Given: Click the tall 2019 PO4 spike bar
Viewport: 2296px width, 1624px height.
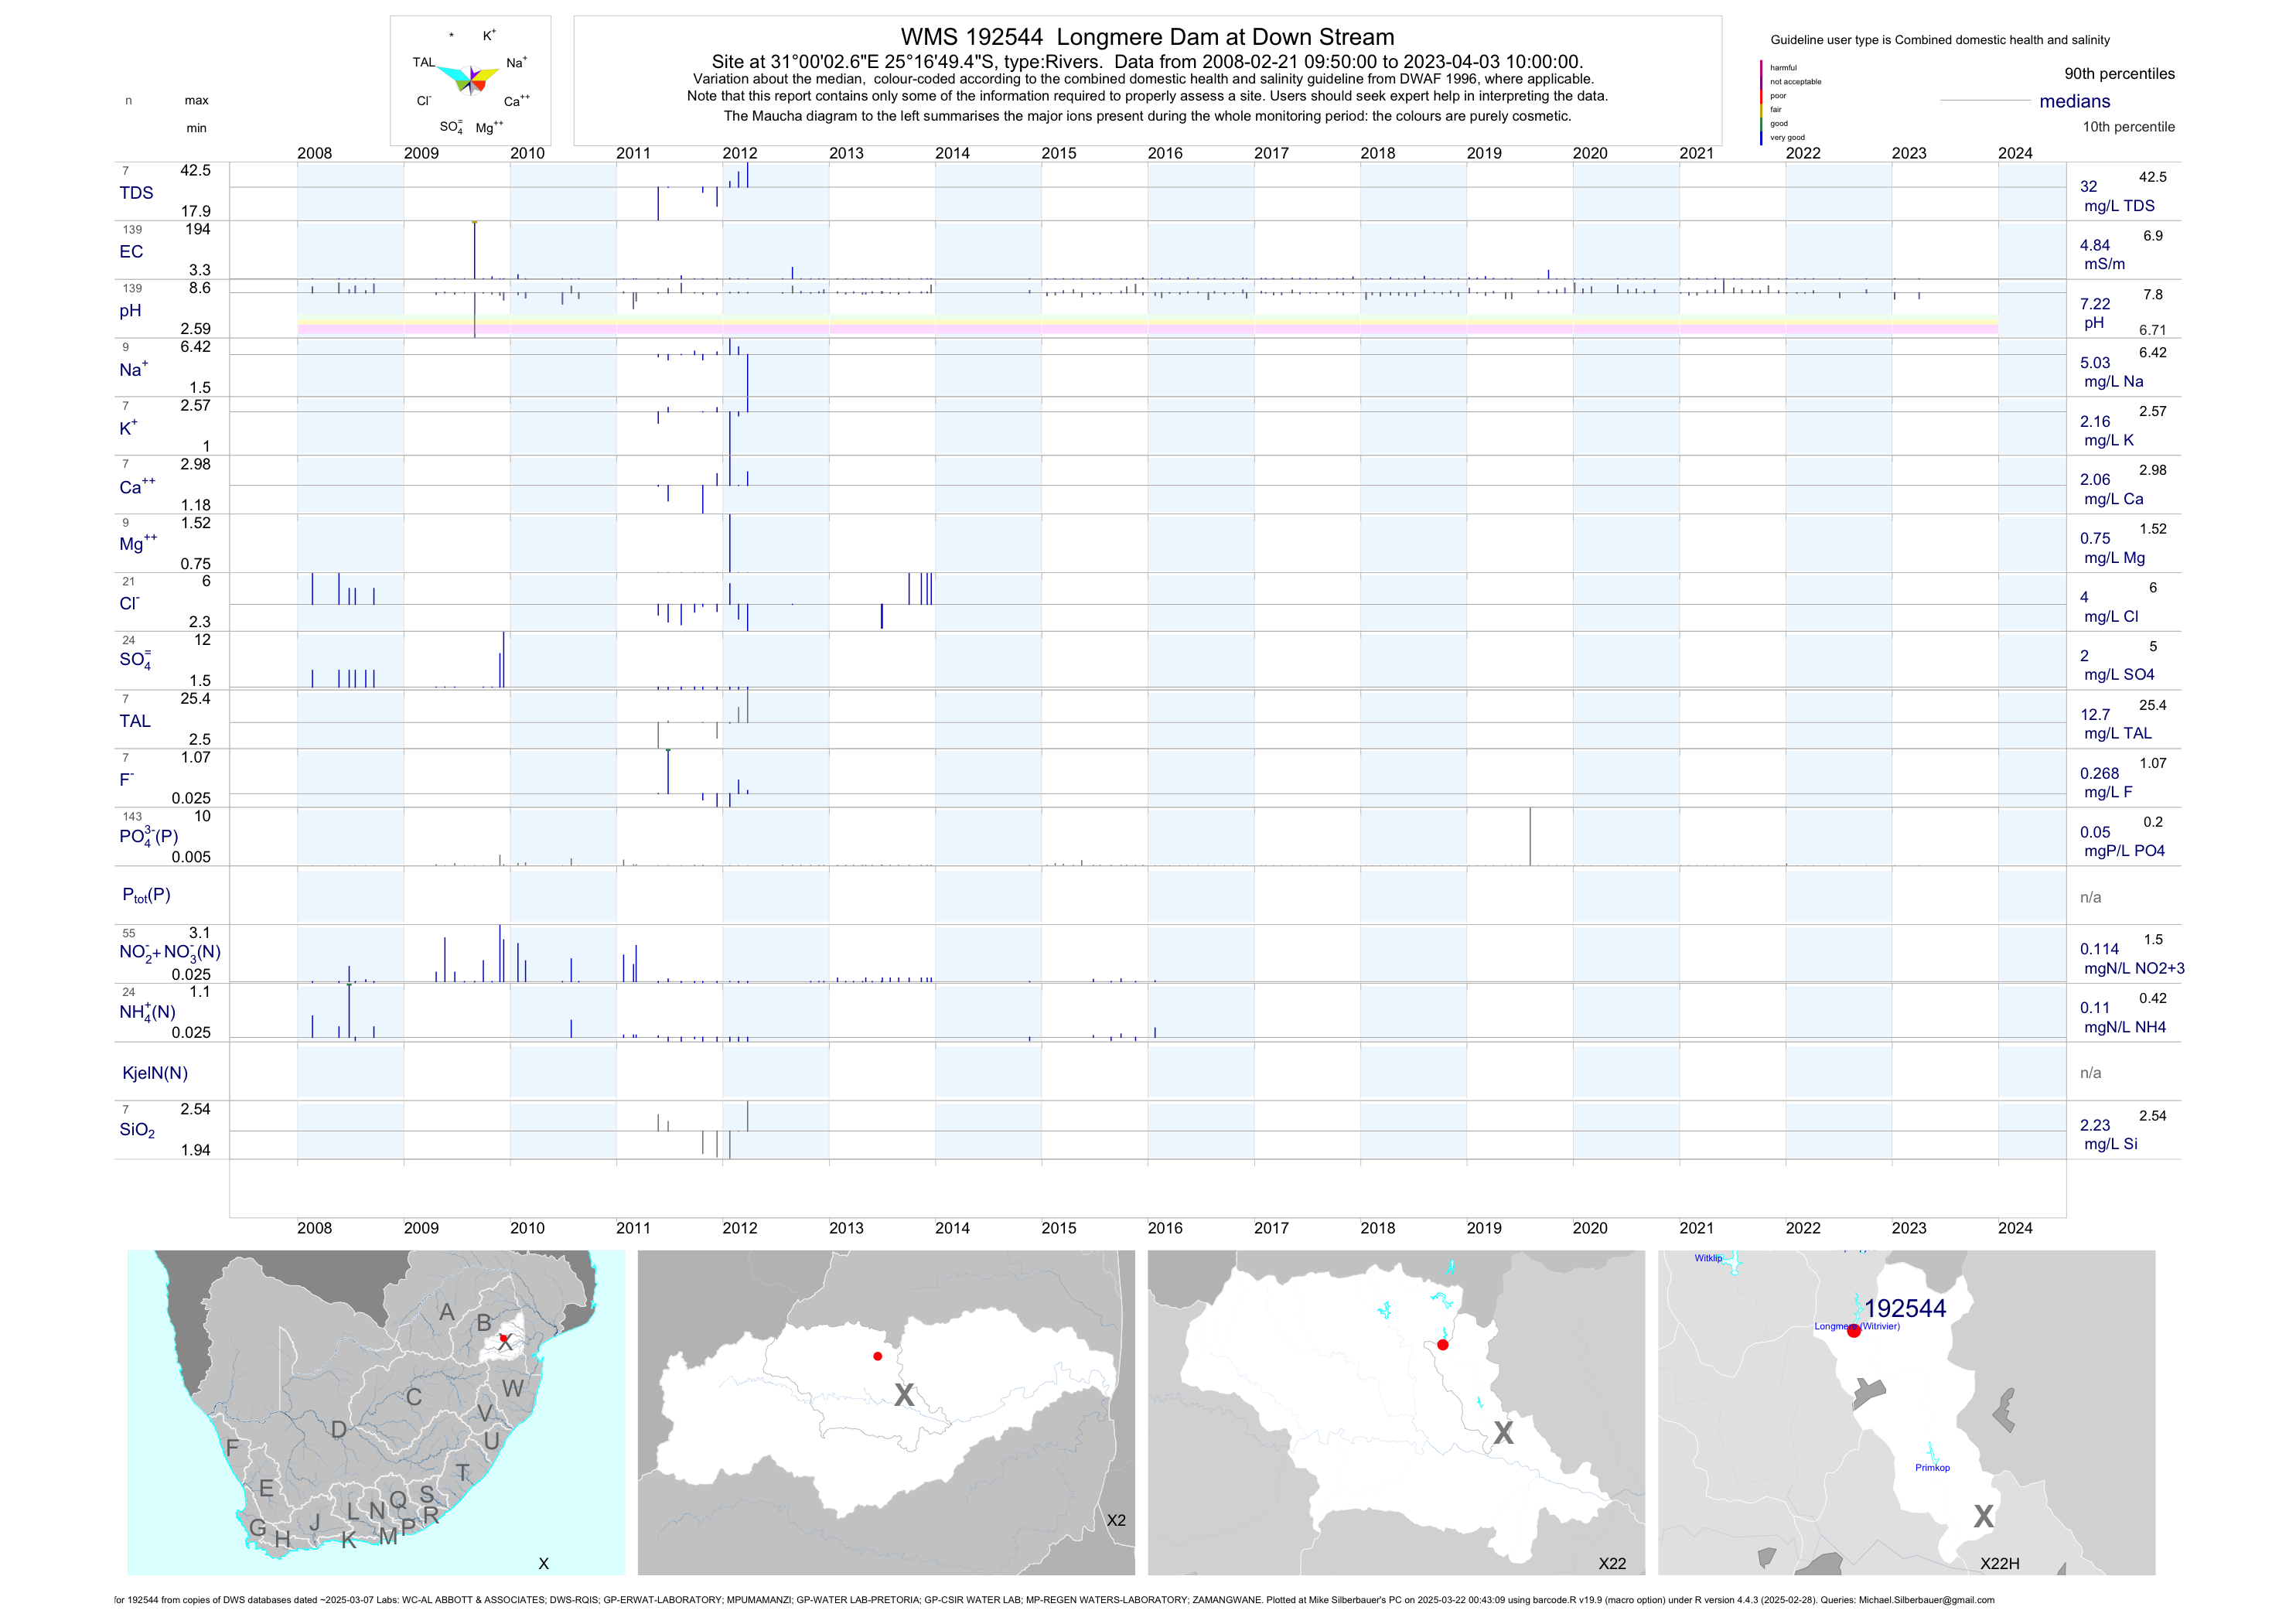Looking at the screenshot, I should tap(1529, 836).
